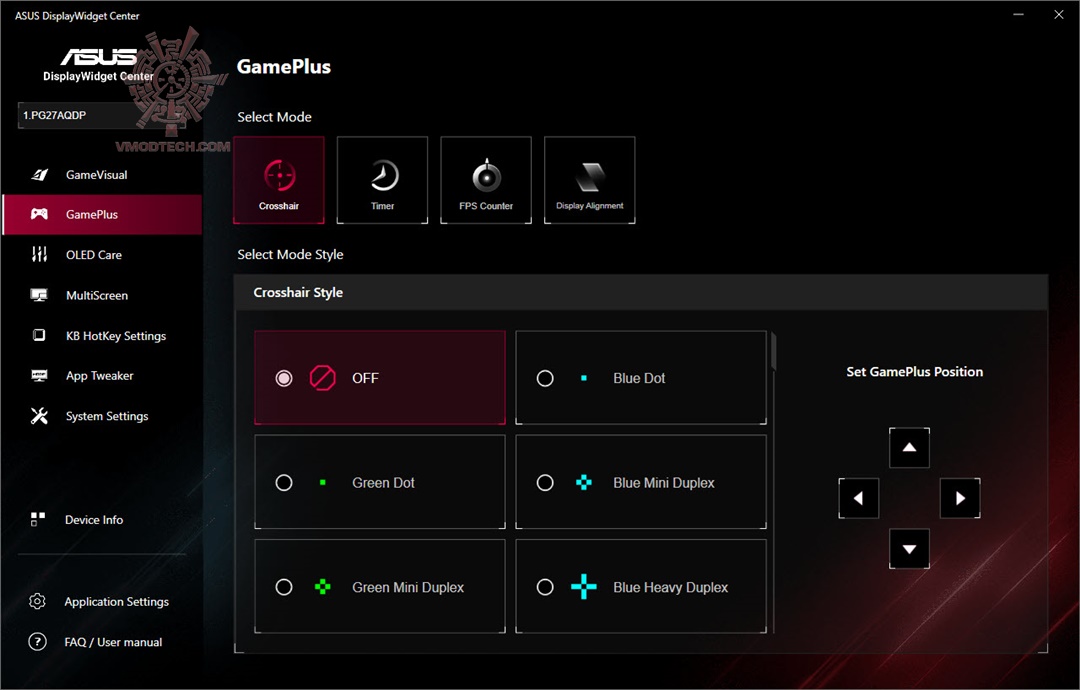Click the ASUS DisplayWidget Center logo
1080x690 pixels.
(98, 64)
